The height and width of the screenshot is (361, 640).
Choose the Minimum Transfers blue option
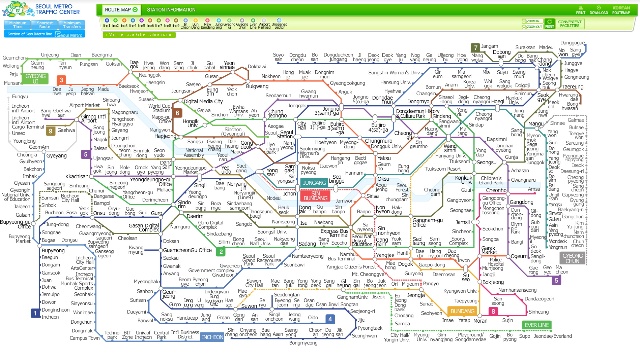tap(71, 25)
